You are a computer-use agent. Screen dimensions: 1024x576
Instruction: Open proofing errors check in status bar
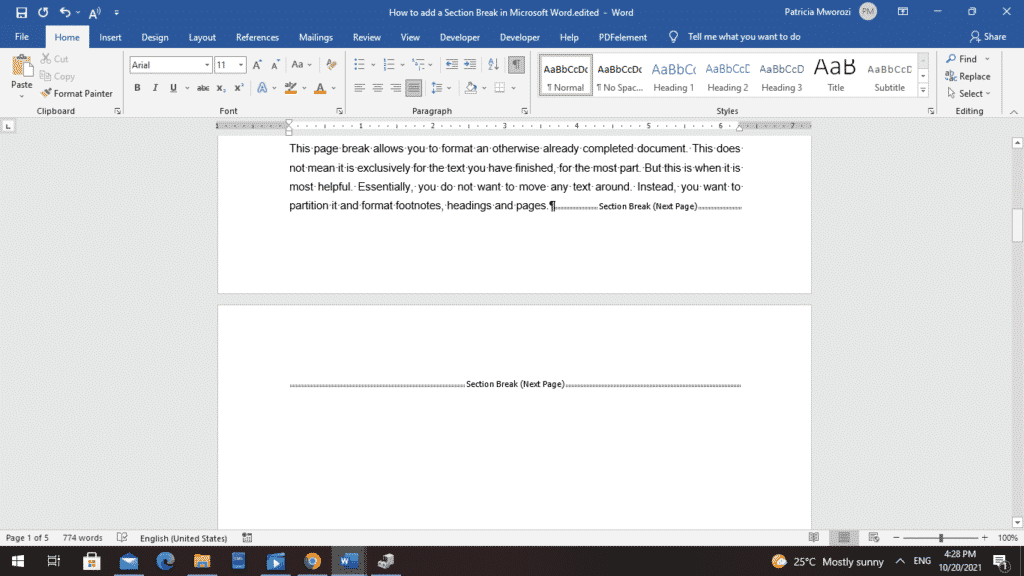[x=122, y=537]
